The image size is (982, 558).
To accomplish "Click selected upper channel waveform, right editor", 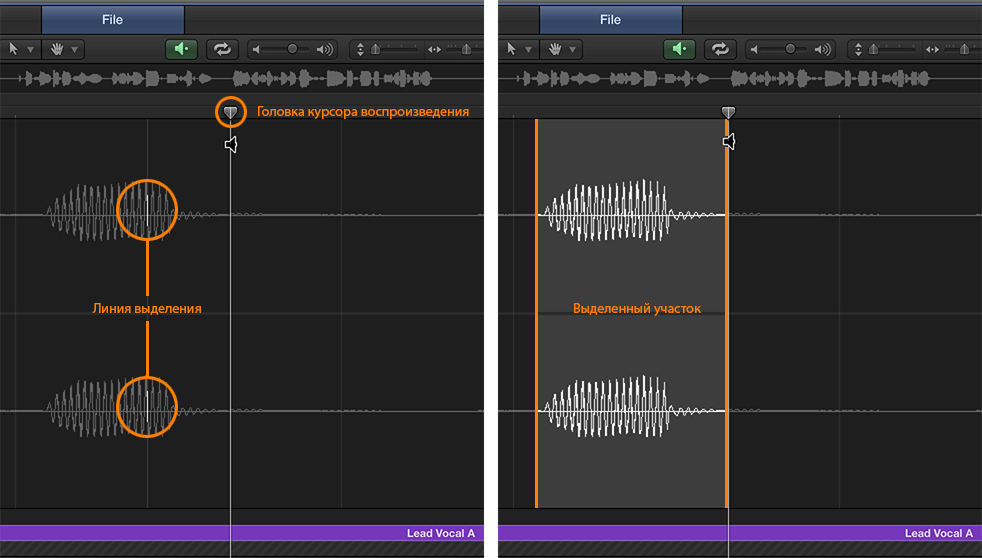I will [x=631, y=211].
